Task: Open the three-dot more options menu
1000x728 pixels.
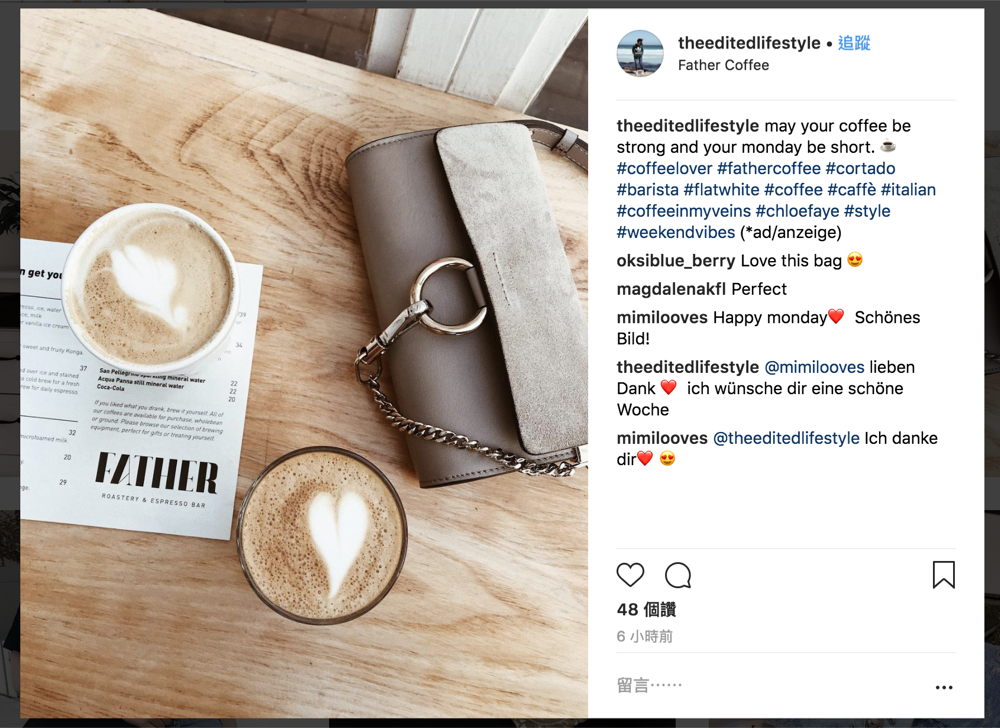Action: click(944, 687)
